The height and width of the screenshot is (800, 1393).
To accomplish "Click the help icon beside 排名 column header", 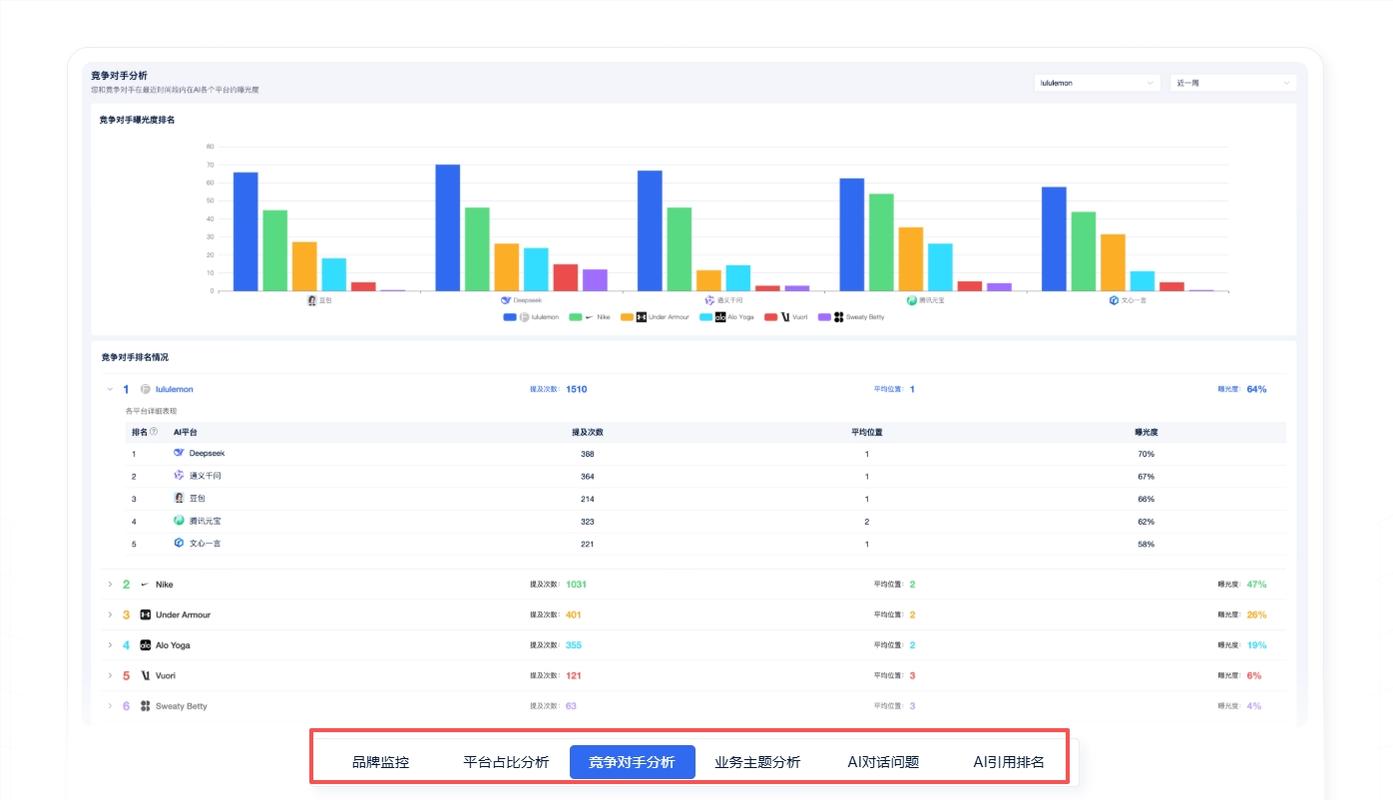I will click(x=153, y=432).
